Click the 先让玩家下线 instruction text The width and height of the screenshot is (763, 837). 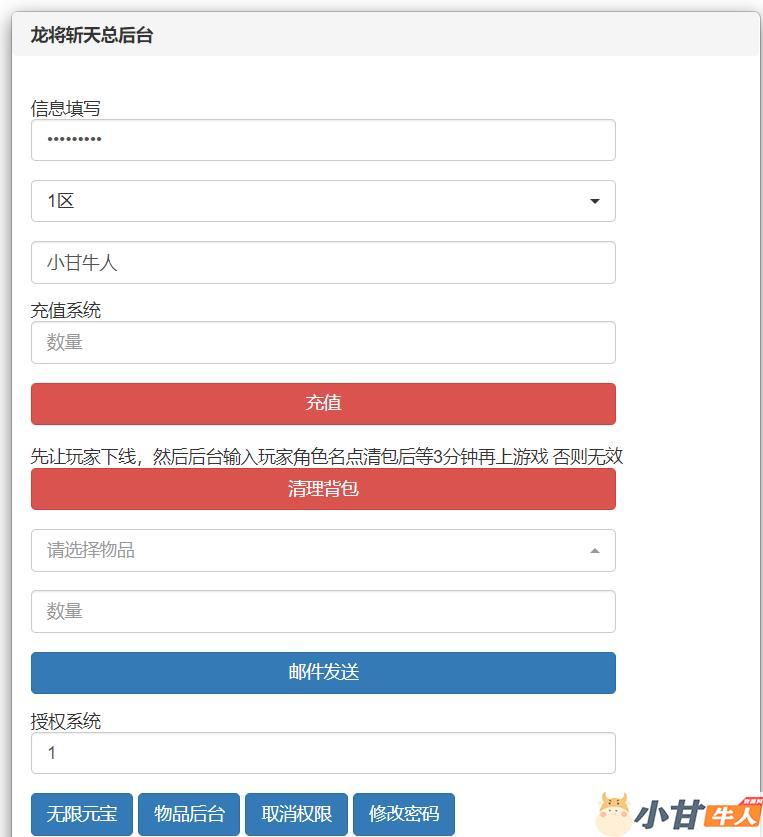(x=327, y=457)
